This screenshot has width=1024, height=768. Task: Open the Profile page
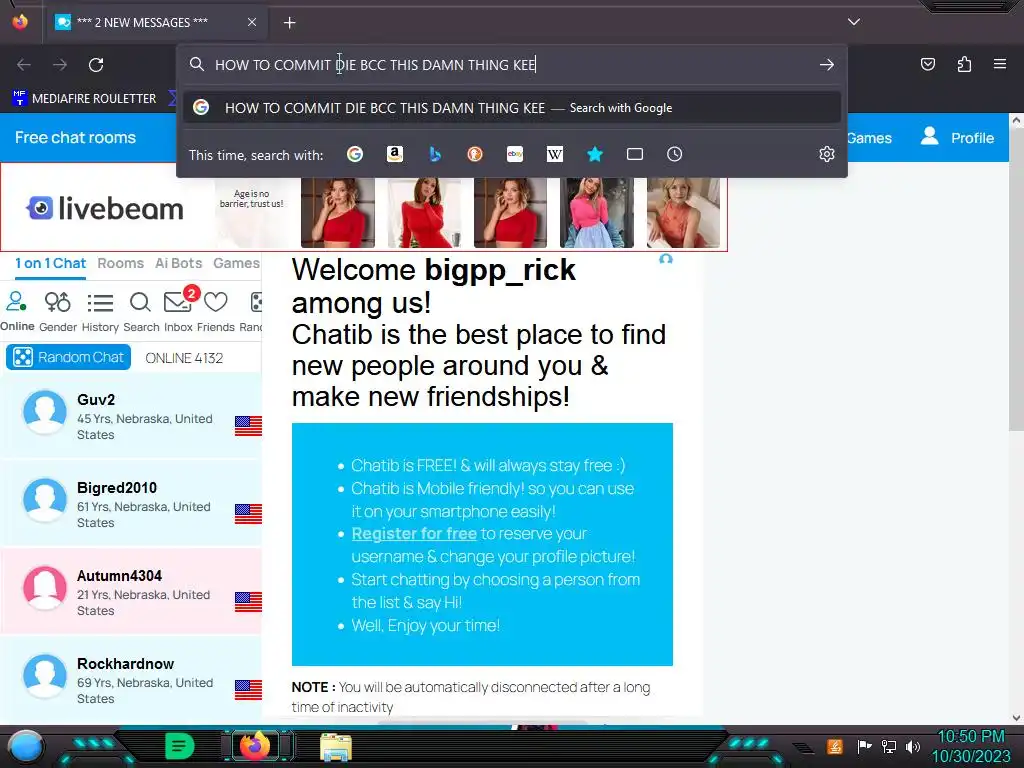click(x=957, y=137)
